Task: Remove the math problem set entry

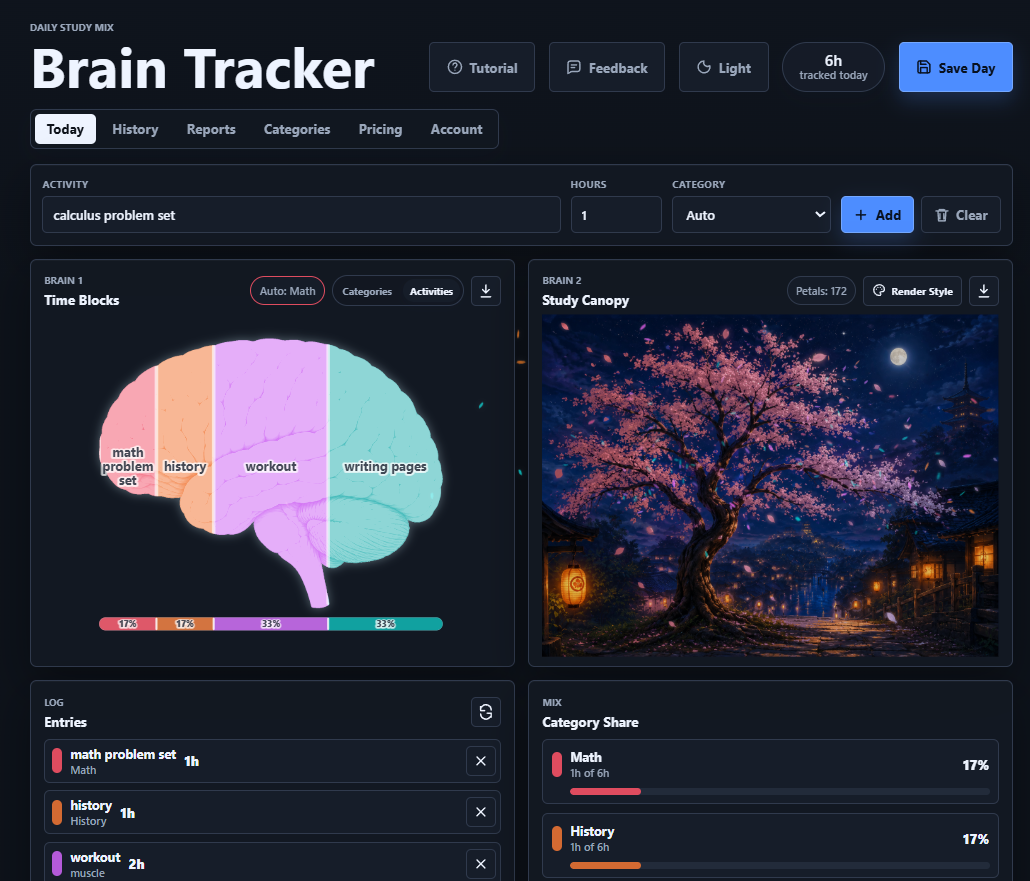Action: pyautogui.click(x=481, y=761)
